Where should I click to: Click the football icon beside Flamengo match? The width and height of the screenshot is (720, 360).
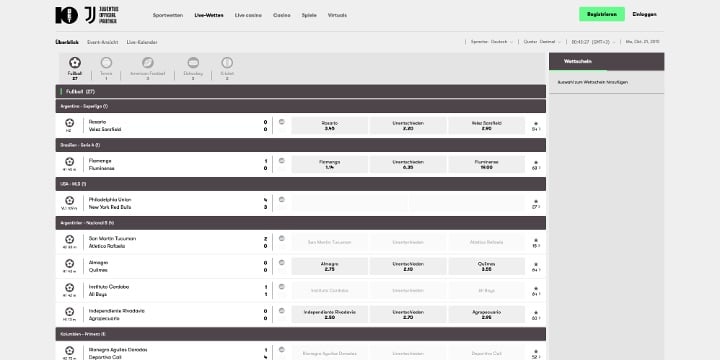[69, 162]
